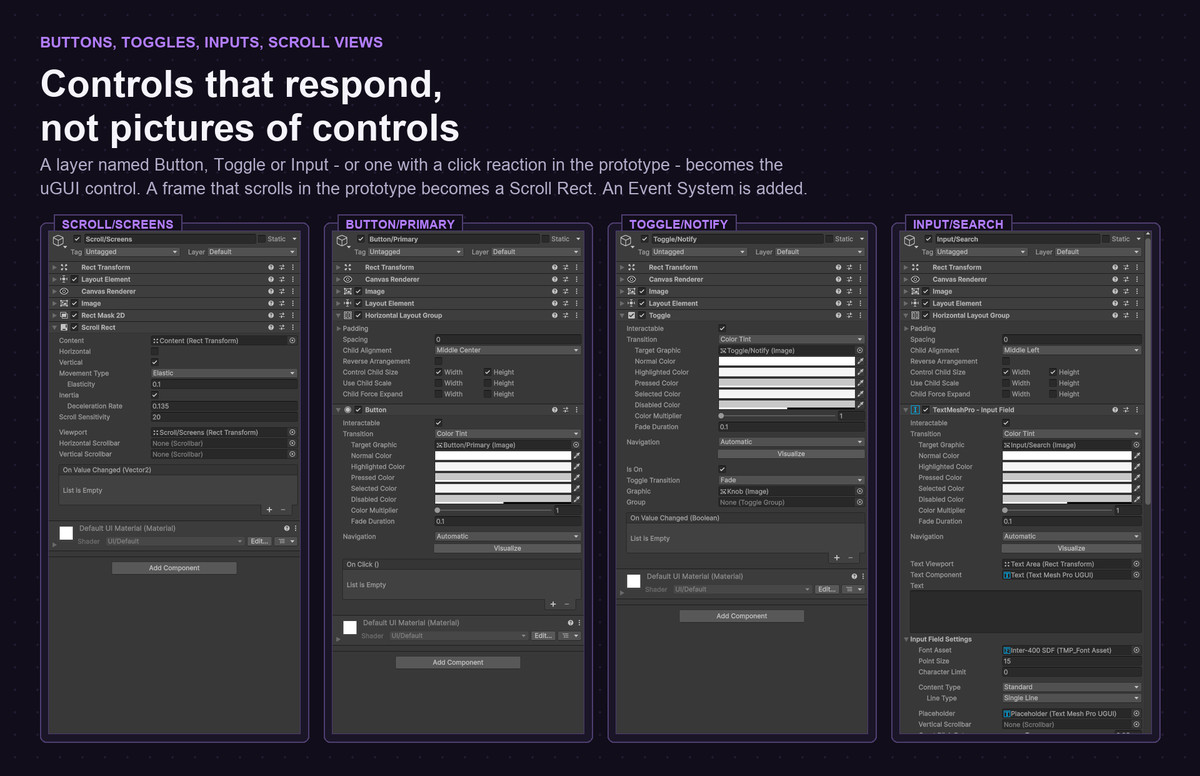Toggle Static checkbox in Scroll/Screens header
The height and width of the screenshot is (776, 1200).
click(x=263, y=240)
